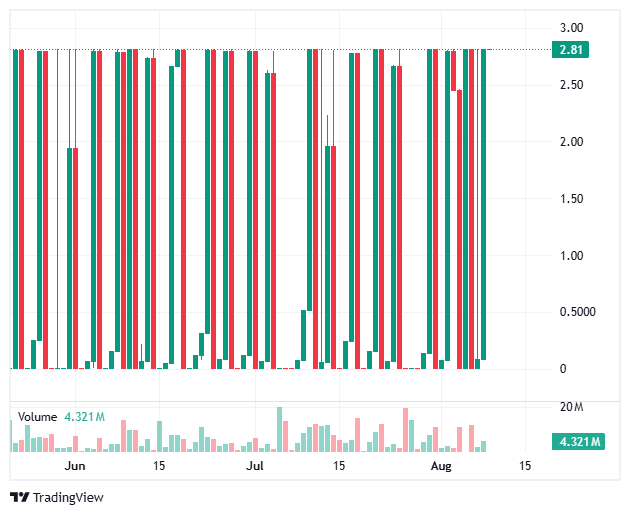Click the 1.00 price axis label

pyautogui.click(x=571, y=255)
